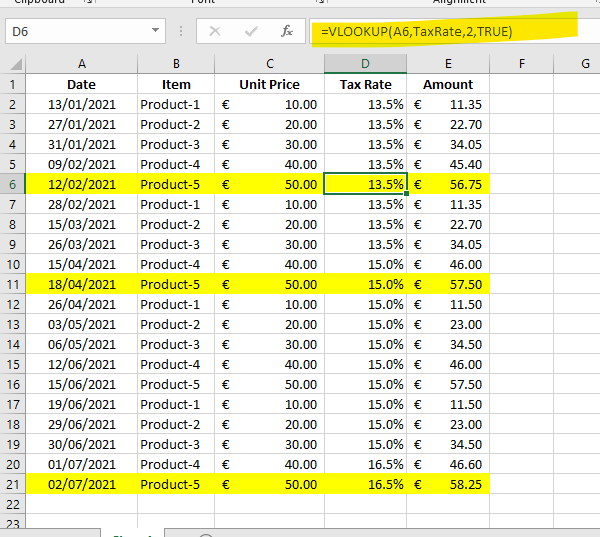Select the cell with date 15/04/2021

(x=82, y=264)
